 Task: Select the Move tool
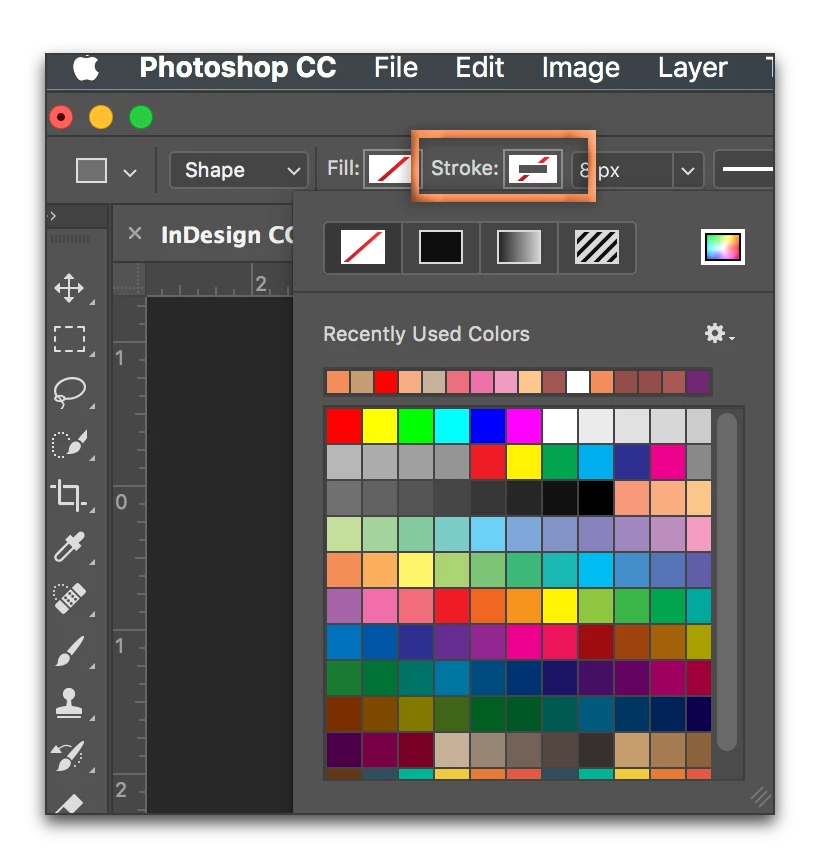69,288
